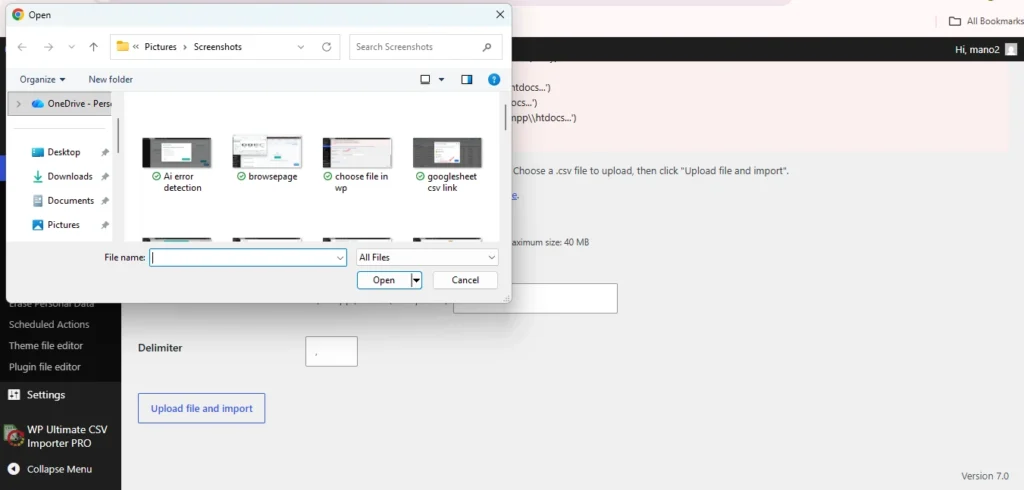Click the Pictures breadcrumb in address bar
This screenshot has width=1024, height=490.
(x=161, y=47)
